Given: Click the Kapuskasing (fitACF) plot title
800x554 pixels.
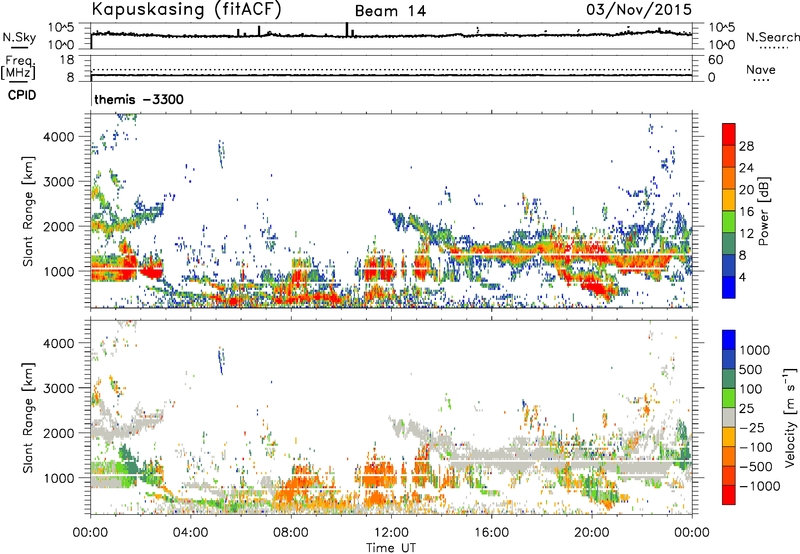Looking at the screenshot, I should point(186,9).
